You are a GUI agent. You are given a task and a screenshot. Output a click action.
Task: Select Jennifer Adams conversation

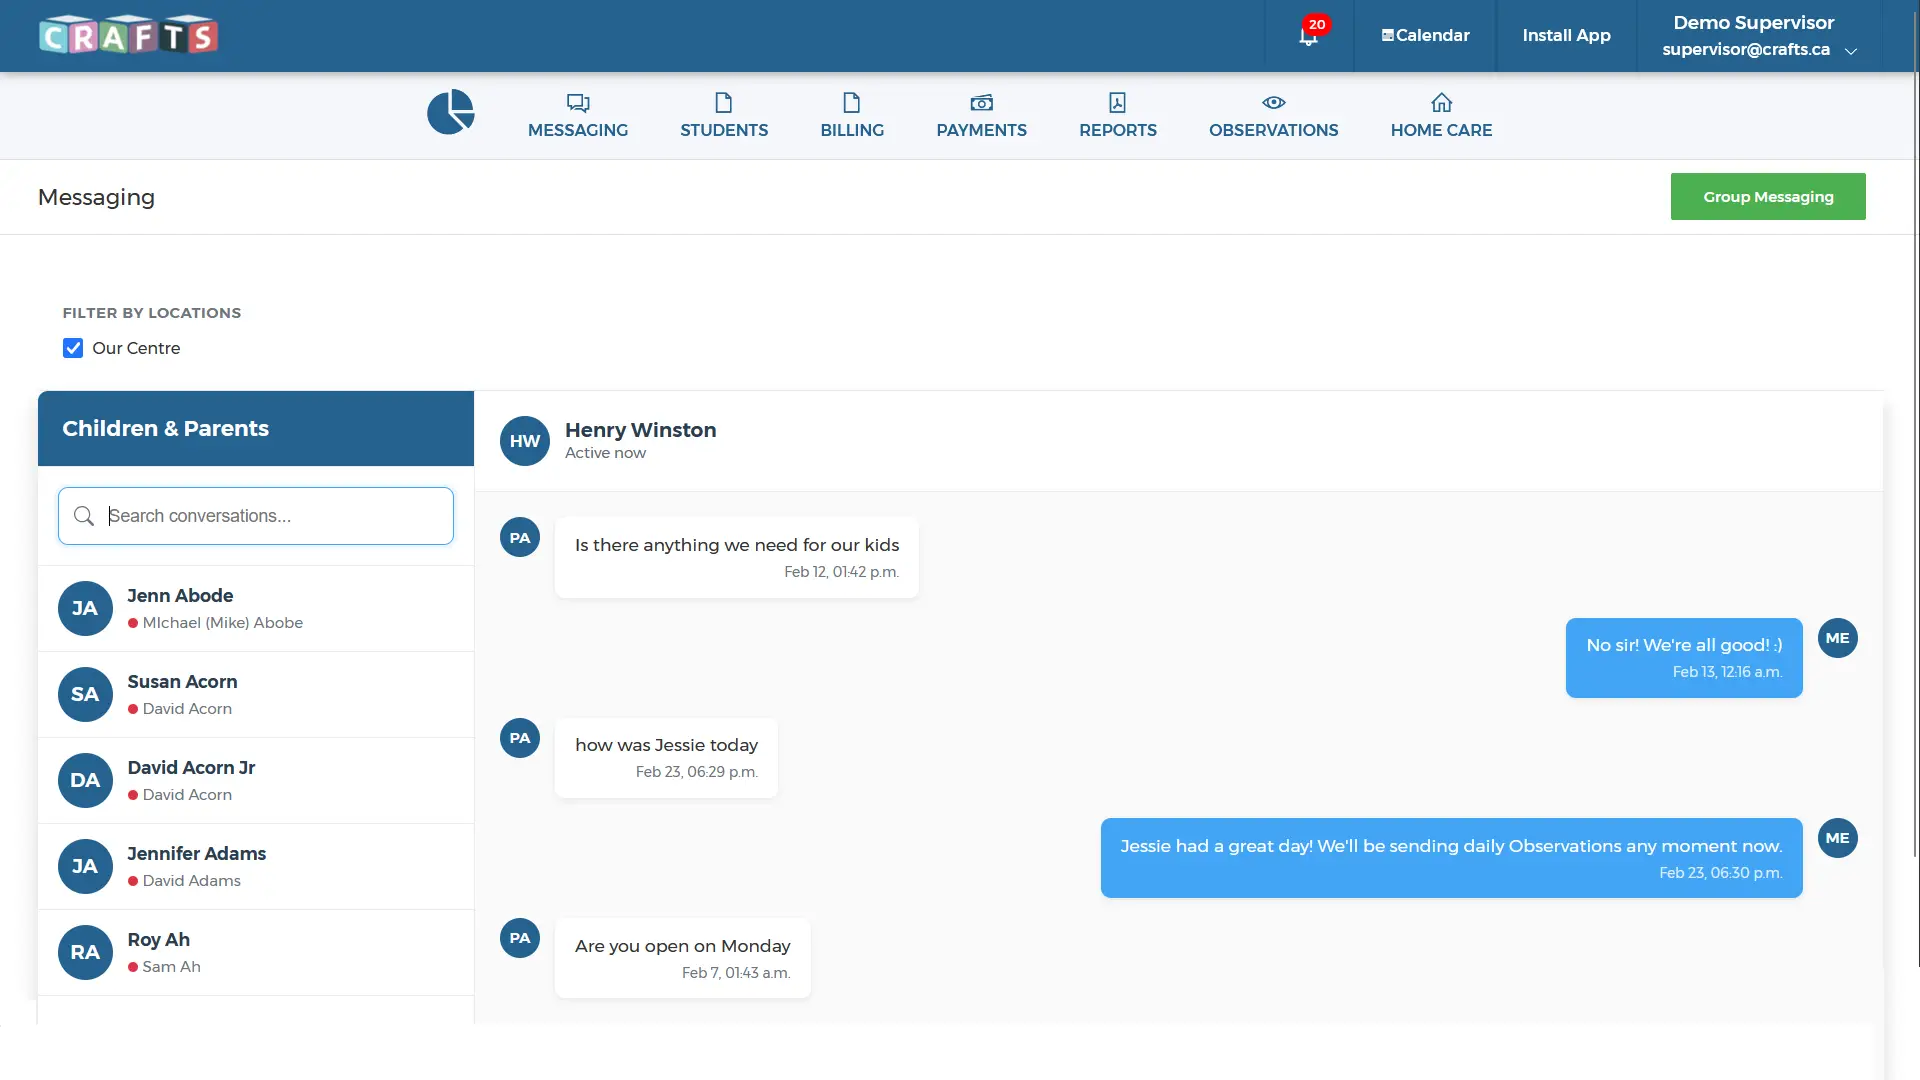coord(256,866)
